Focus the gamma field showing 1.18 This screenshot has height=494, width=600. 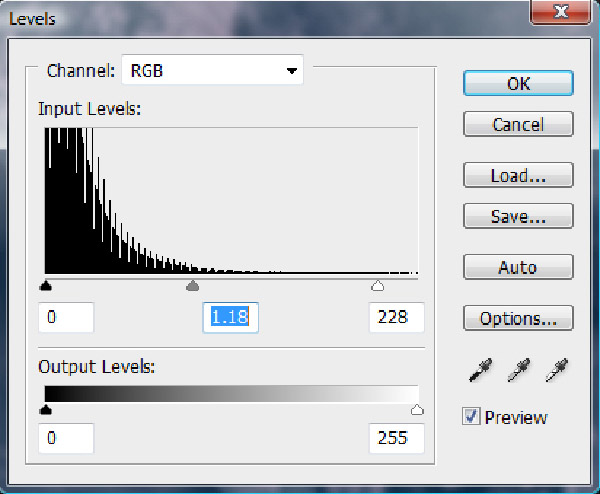[231, 317]
